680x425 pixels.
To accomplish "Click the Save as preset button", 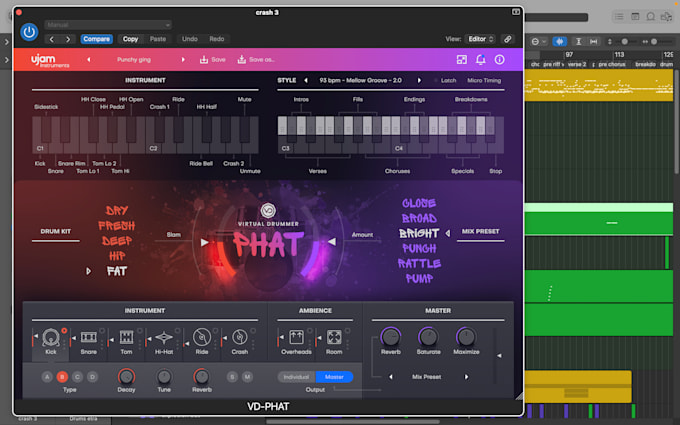I will click(256, 59).
